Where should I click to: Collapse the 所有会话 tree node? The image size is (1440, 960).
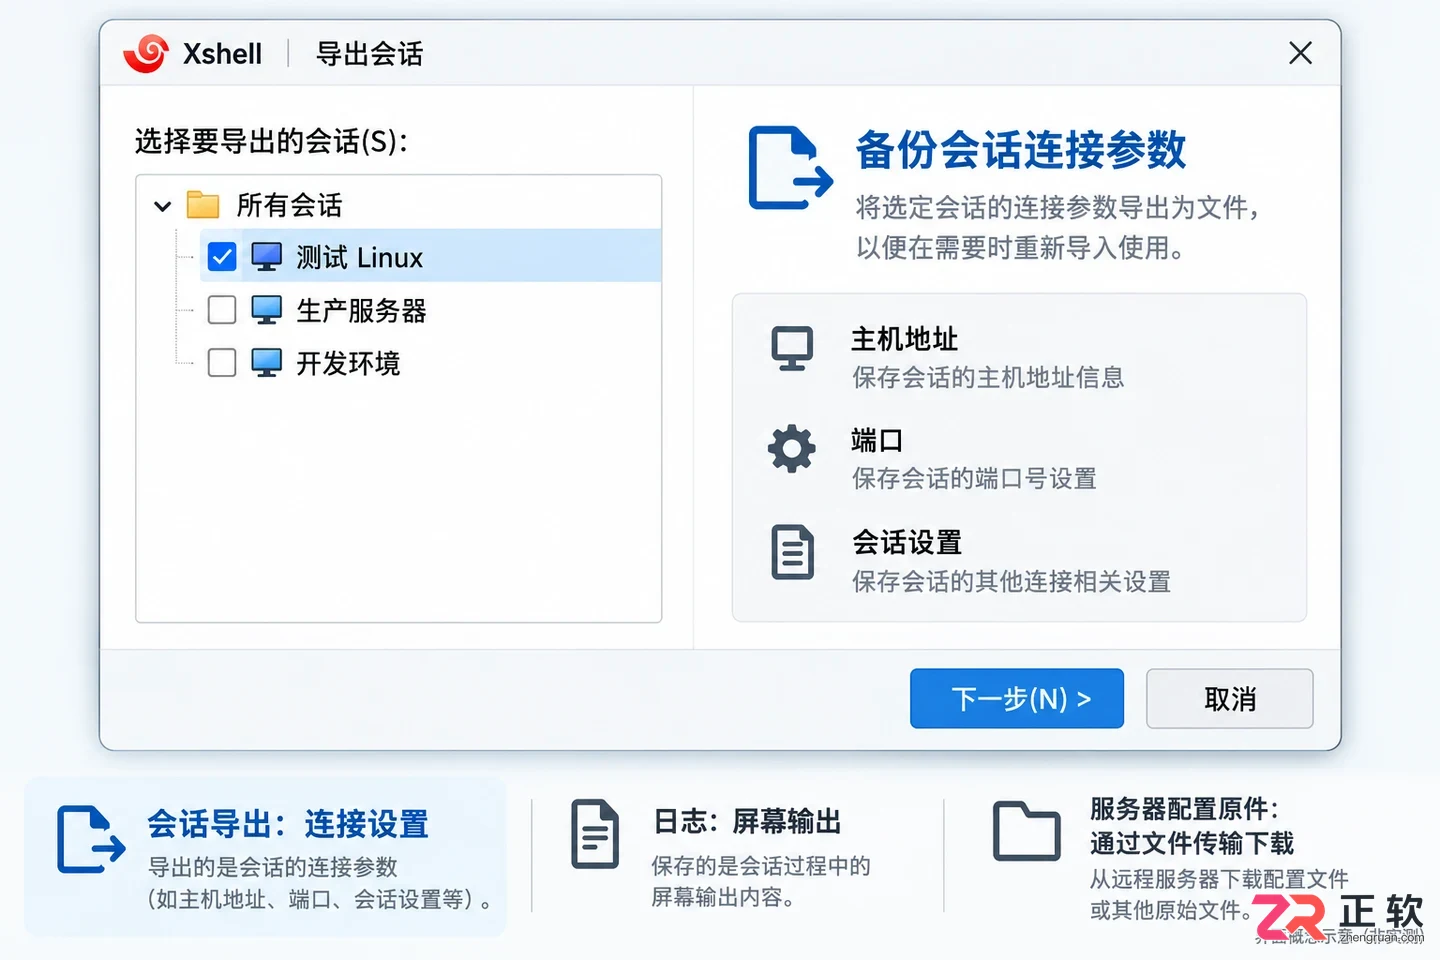pyautogui.click(x=163, y=206)
